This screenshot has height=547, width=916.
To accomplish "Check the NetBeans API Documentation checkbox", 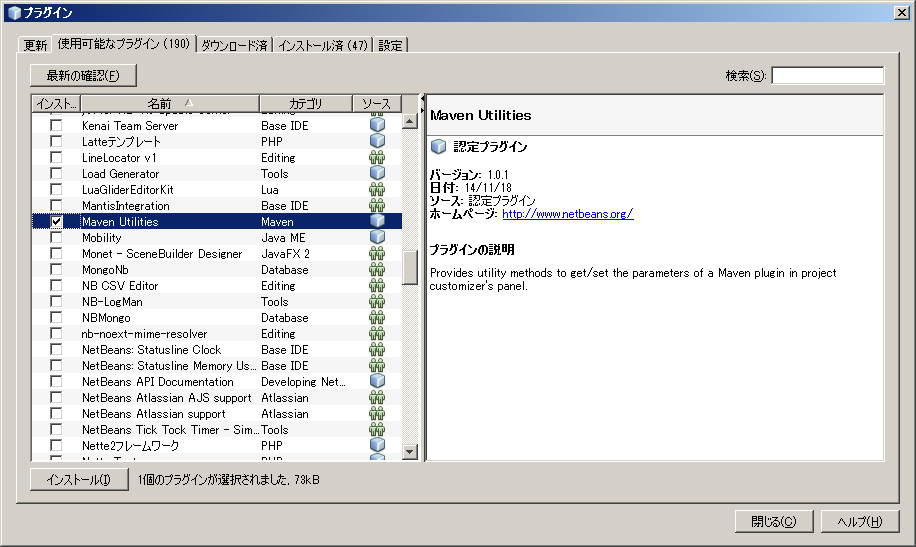I will 56,381.
